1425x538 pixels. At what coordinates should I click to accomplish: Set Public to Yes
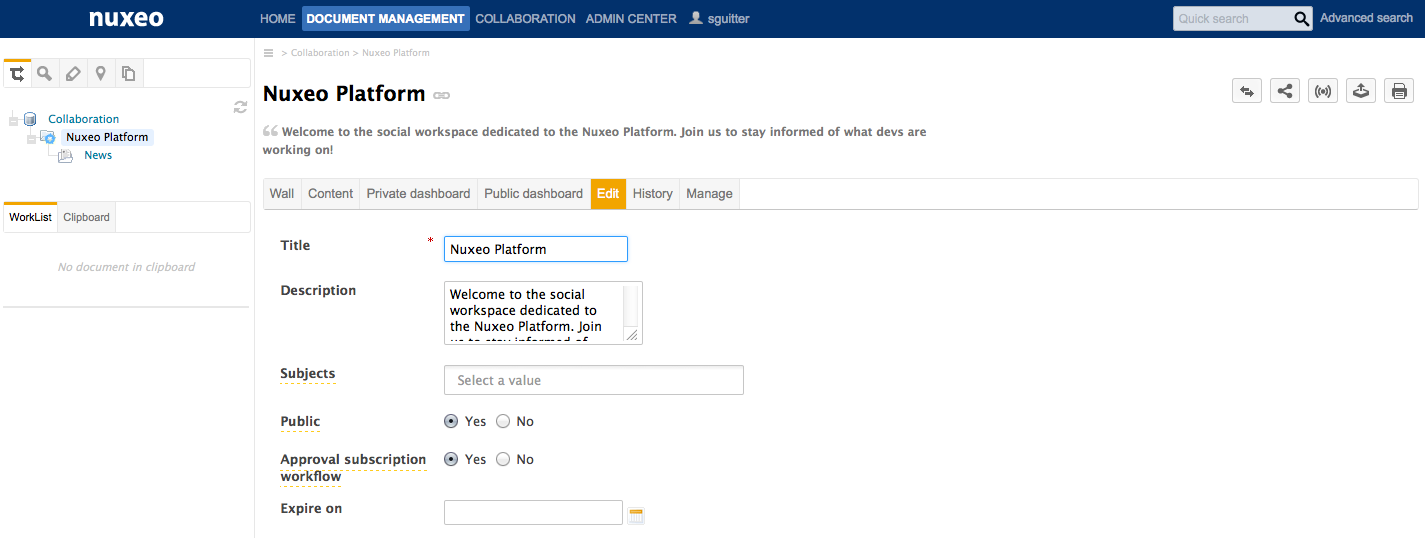451,421
